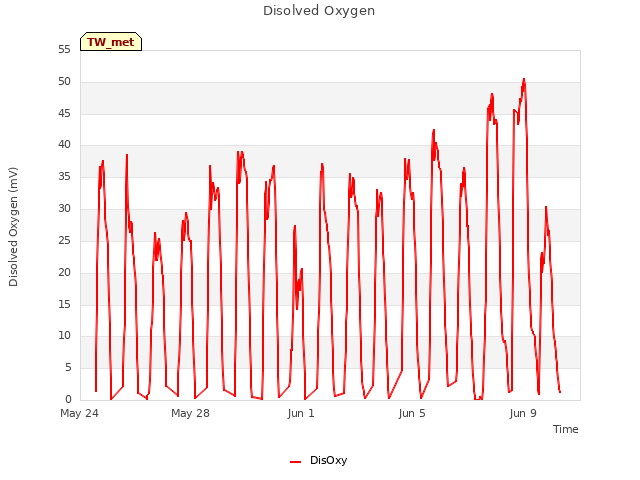Click the 'May 28' x-axis tick label

pyautogui.click(x=190, y=413)
